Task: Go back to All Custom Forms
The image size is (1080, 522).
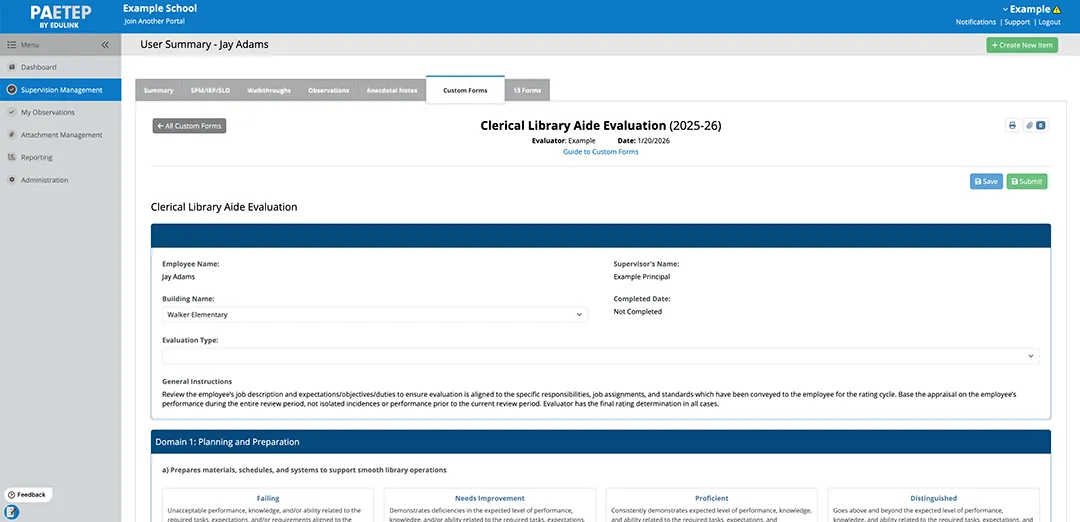Action: click(189, 126)
